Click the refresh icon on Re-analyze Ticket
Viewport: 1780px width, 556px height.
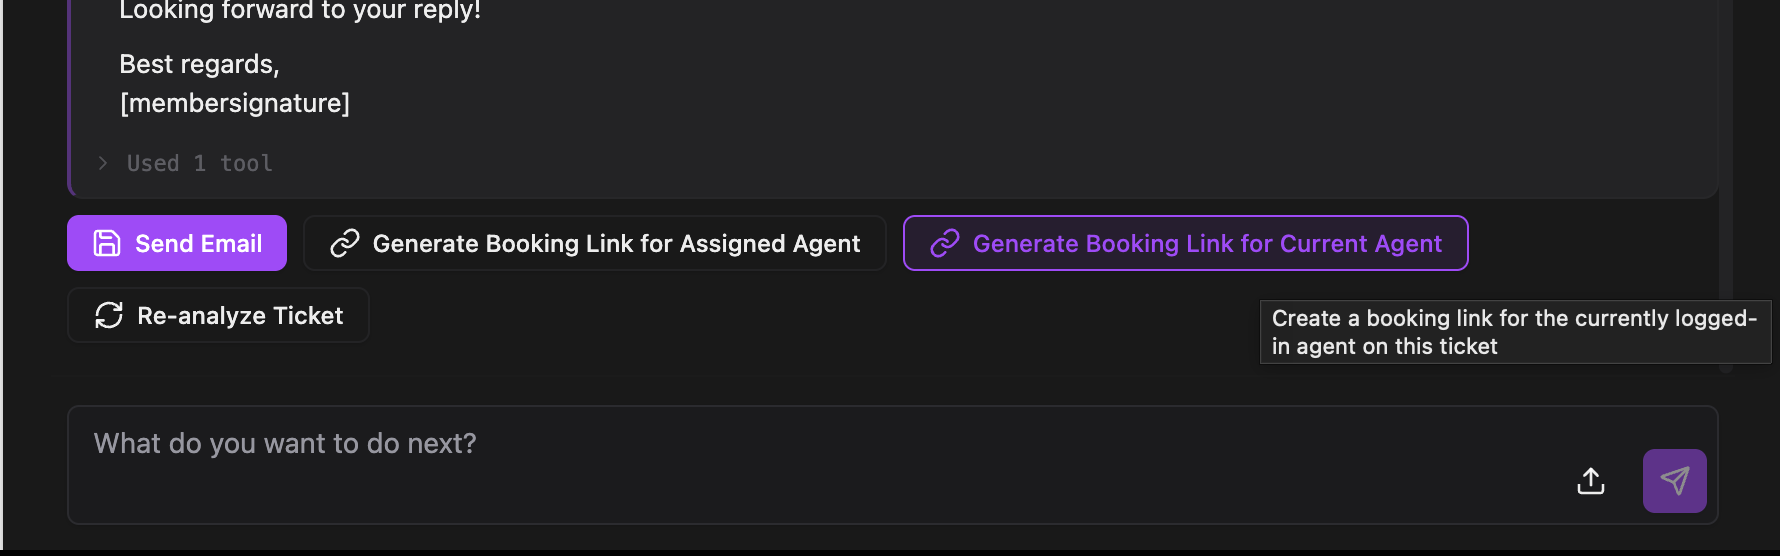point(109,316)
